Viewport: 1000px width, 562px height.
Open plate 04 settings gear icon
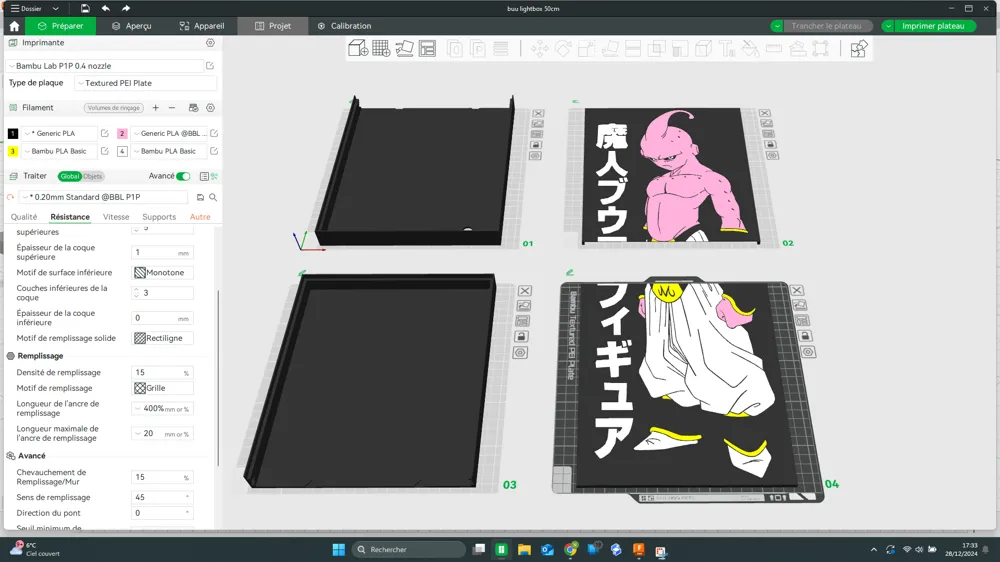tap(808, 352)
